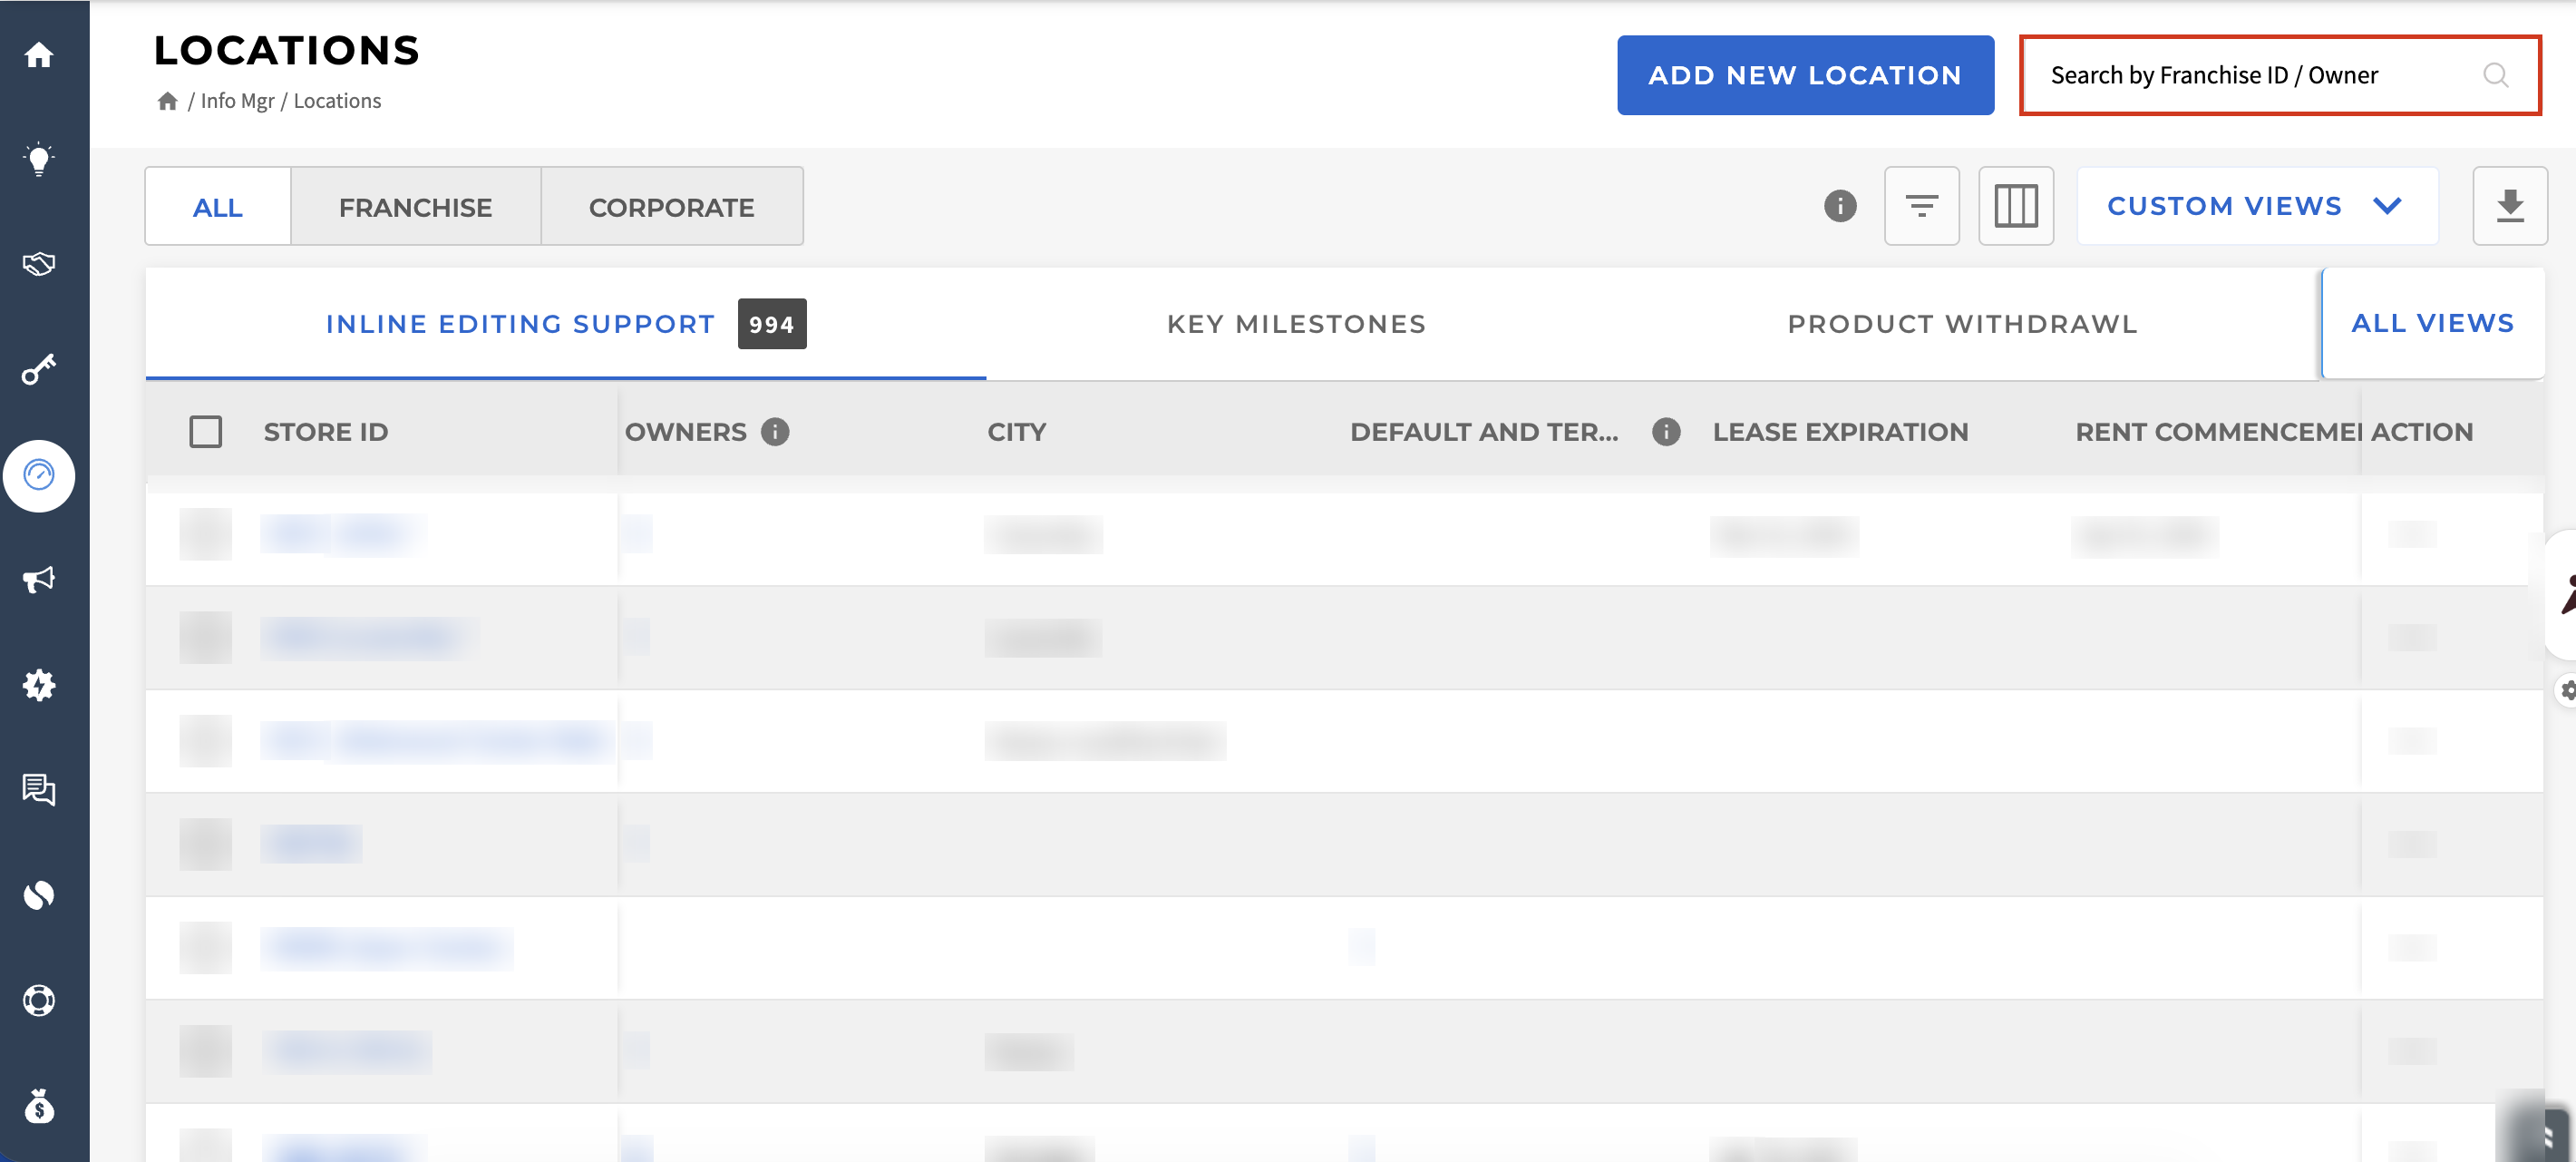Open the Home icon in sidebar
The height and width of the screenshot is (1162, 2576).
[39, 54]
